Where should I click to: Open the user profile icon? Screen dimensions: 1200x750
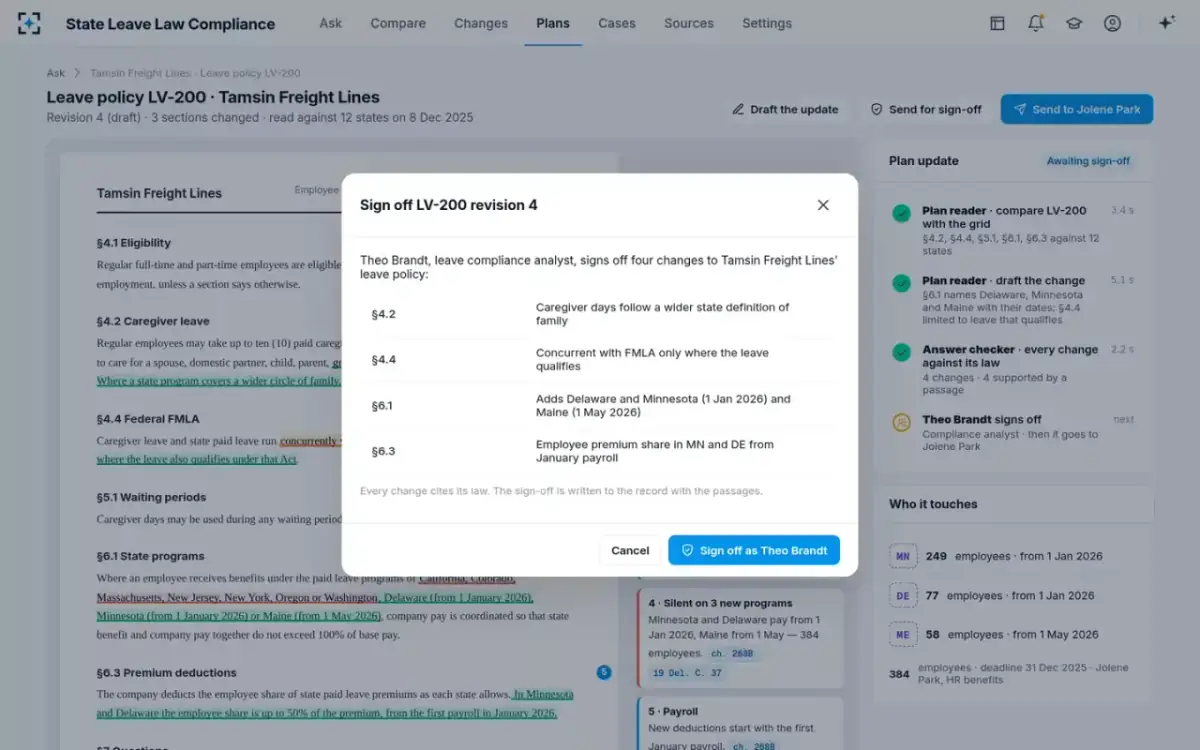coord(1112,23)
